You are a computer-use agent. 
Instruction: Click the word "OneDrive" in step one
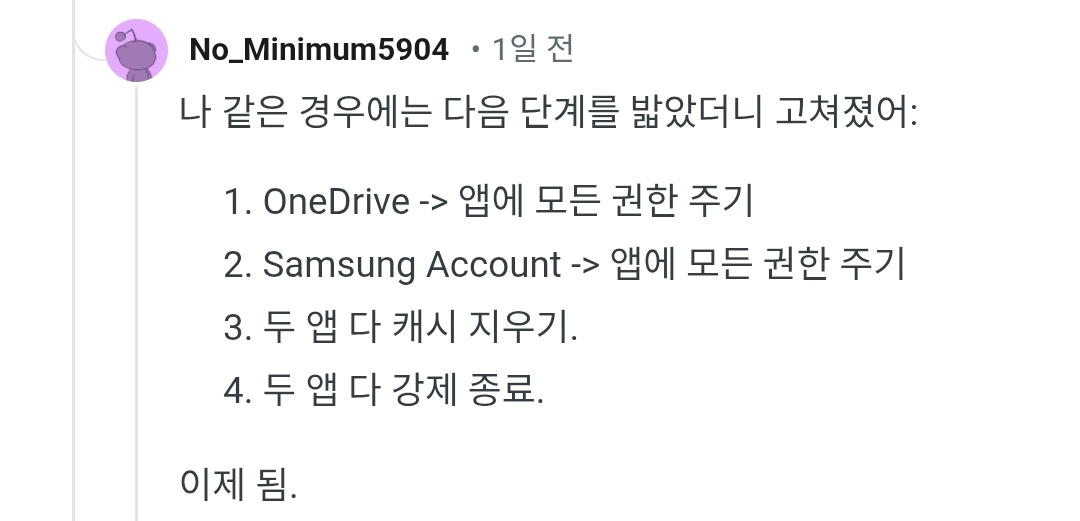(336, 202)
